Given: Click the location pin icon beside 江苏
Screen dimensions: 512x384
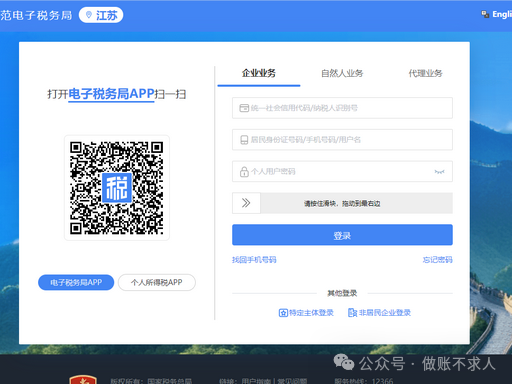Looking at the screenshot, I should point(89,15).
